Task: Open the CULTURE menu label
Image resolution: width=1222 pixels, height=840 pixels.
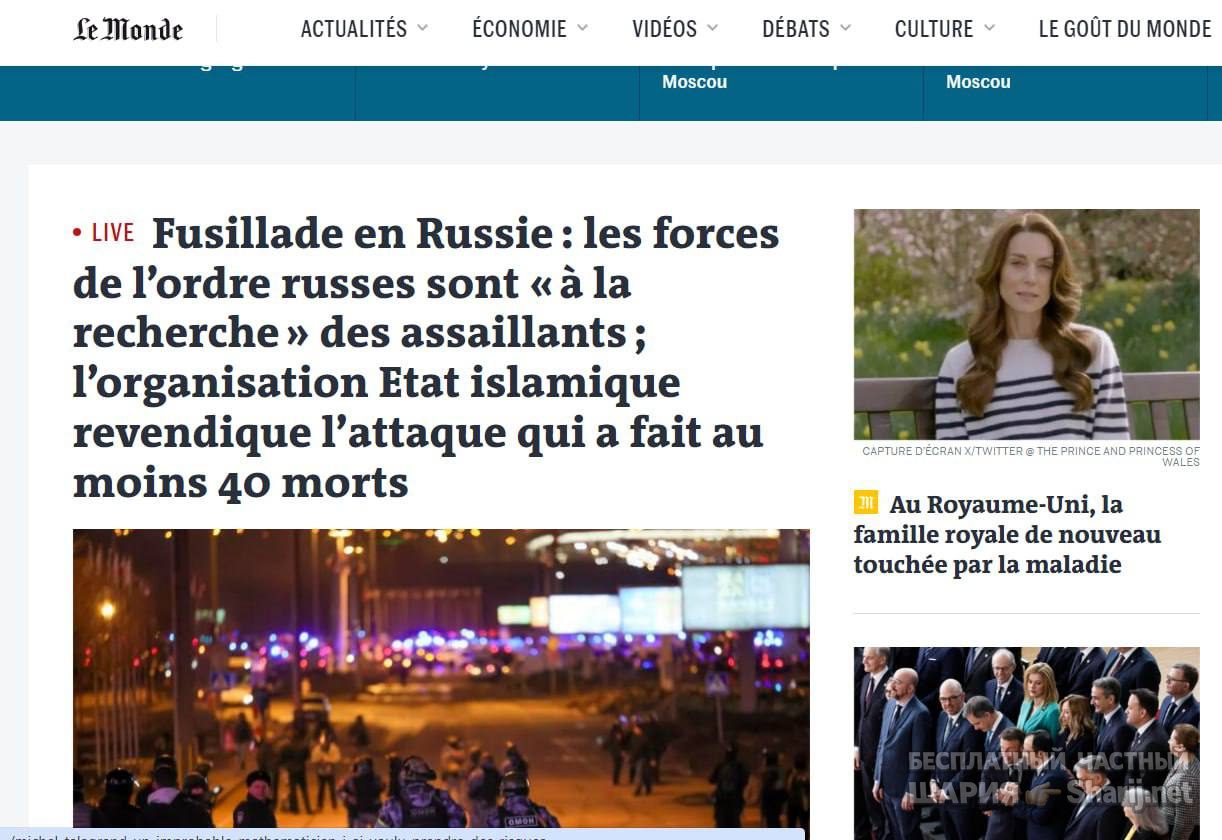Action: (x=934, y=29)
